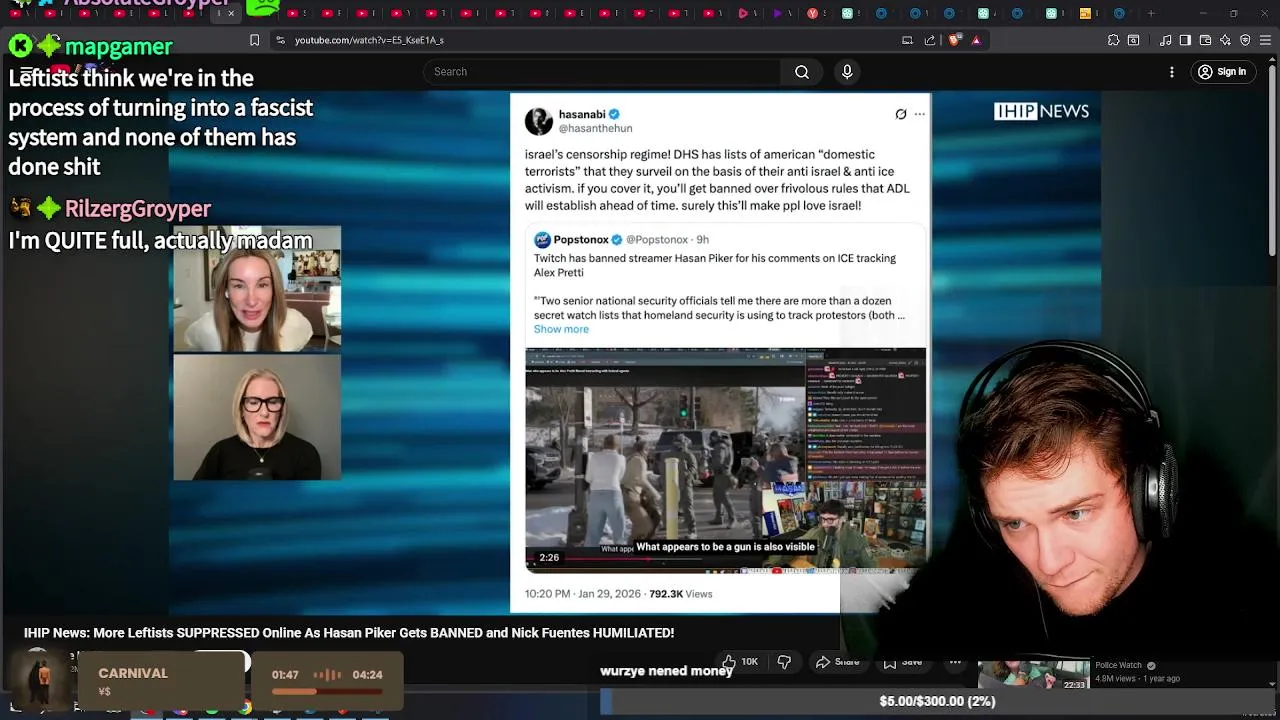Click the Share button under video
1280x720 pixels.
pyautogui.click(x=837, y=662)
